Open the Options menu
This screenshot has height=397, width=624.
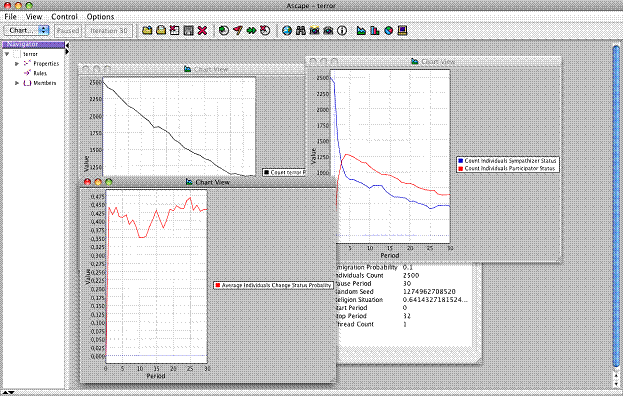coord(100,17)
